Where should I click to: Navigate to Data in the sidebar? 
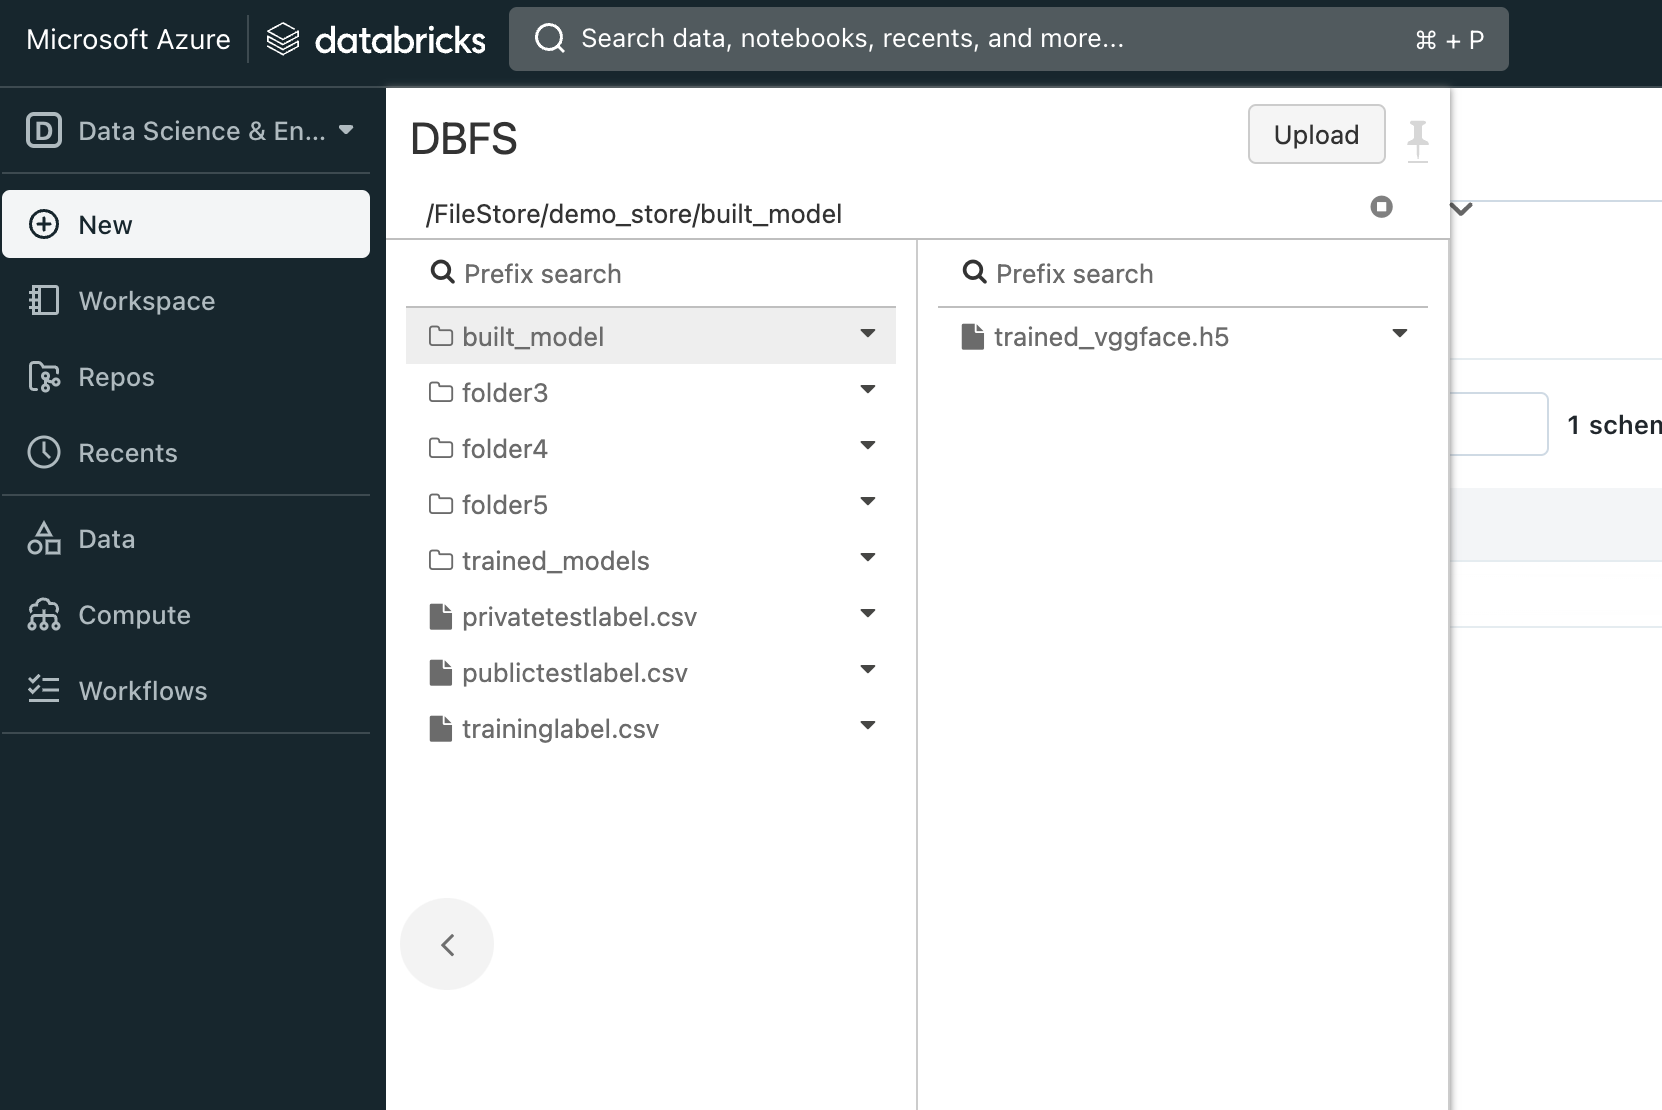point(186,539)
